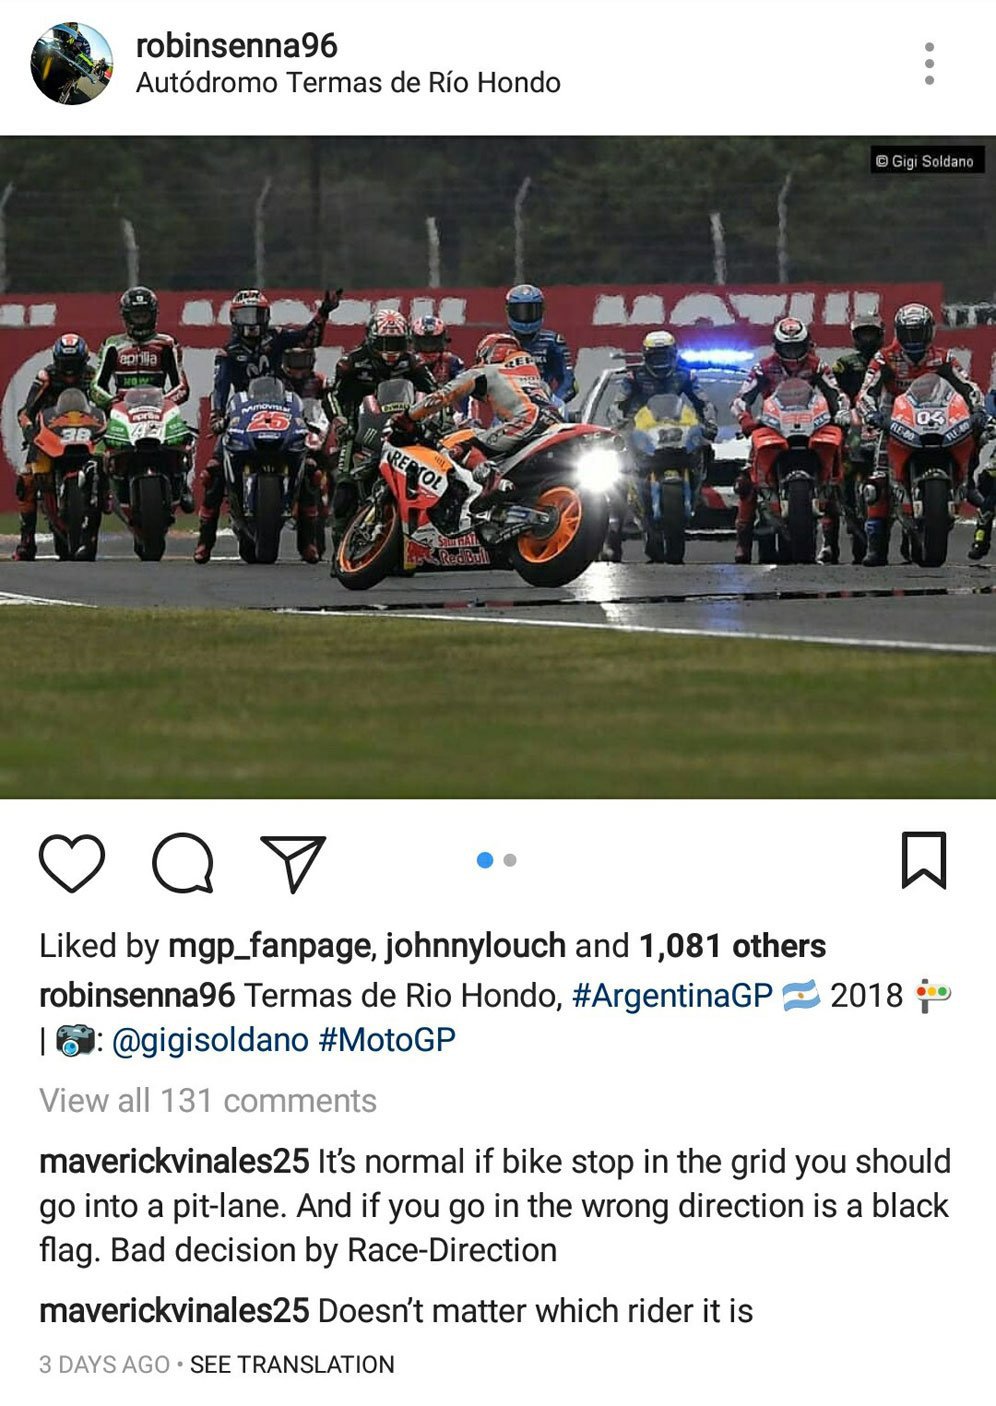This screenshot has width=996, height=1406.
Task: Expand View all 131 comments
Action: point(208,1100)
